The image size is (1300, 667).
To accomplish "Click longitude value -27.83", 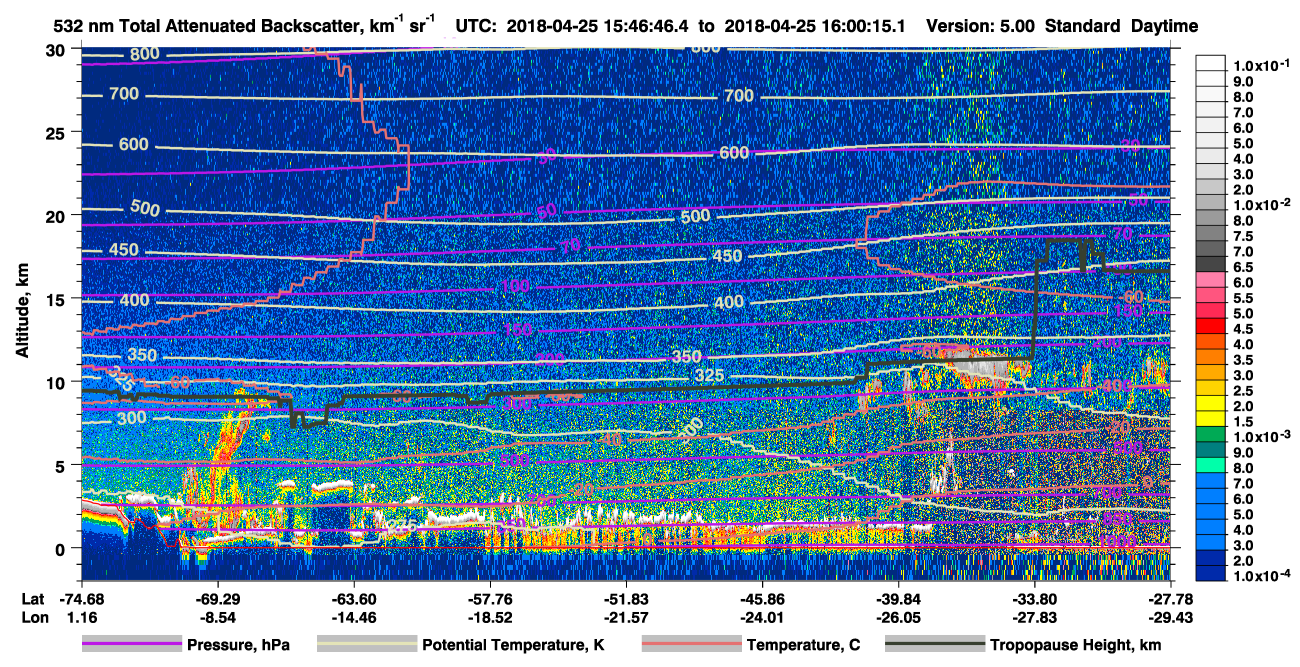I will (x=1035, y=617).
